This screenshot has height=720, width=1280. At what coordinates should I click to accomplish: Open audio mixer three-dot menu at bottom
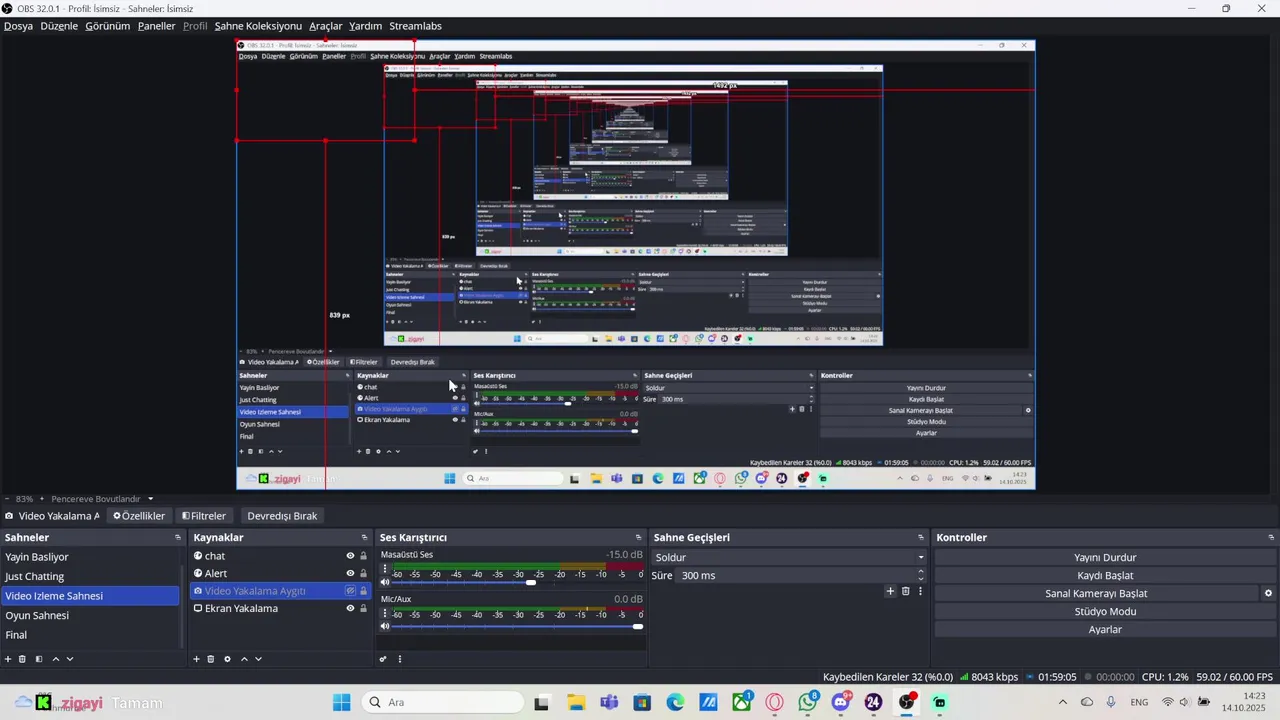(400, 659)
